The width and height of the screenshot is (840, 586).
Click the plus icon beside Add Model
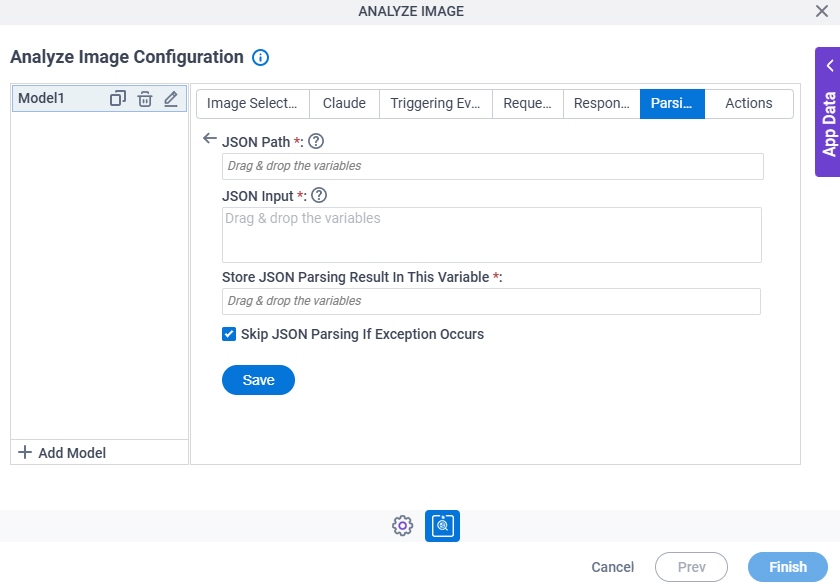click(x=25, y=453)
